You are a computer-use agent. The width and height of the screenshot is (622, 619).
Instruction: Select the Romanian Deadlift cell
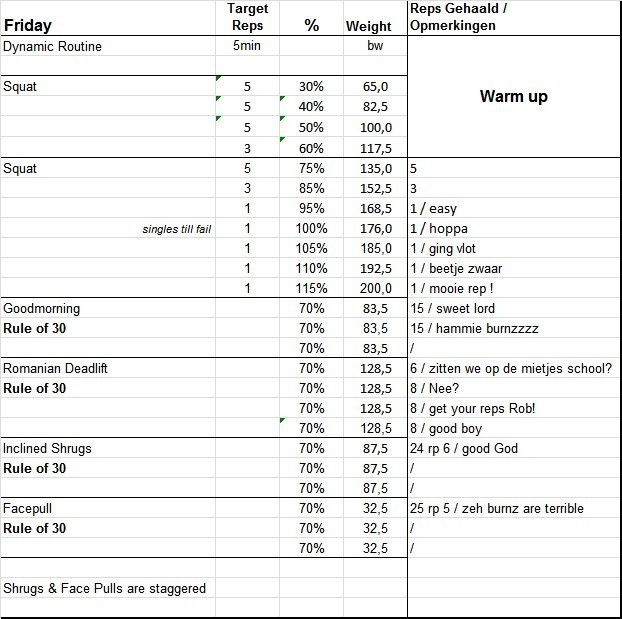pos(57,369)
